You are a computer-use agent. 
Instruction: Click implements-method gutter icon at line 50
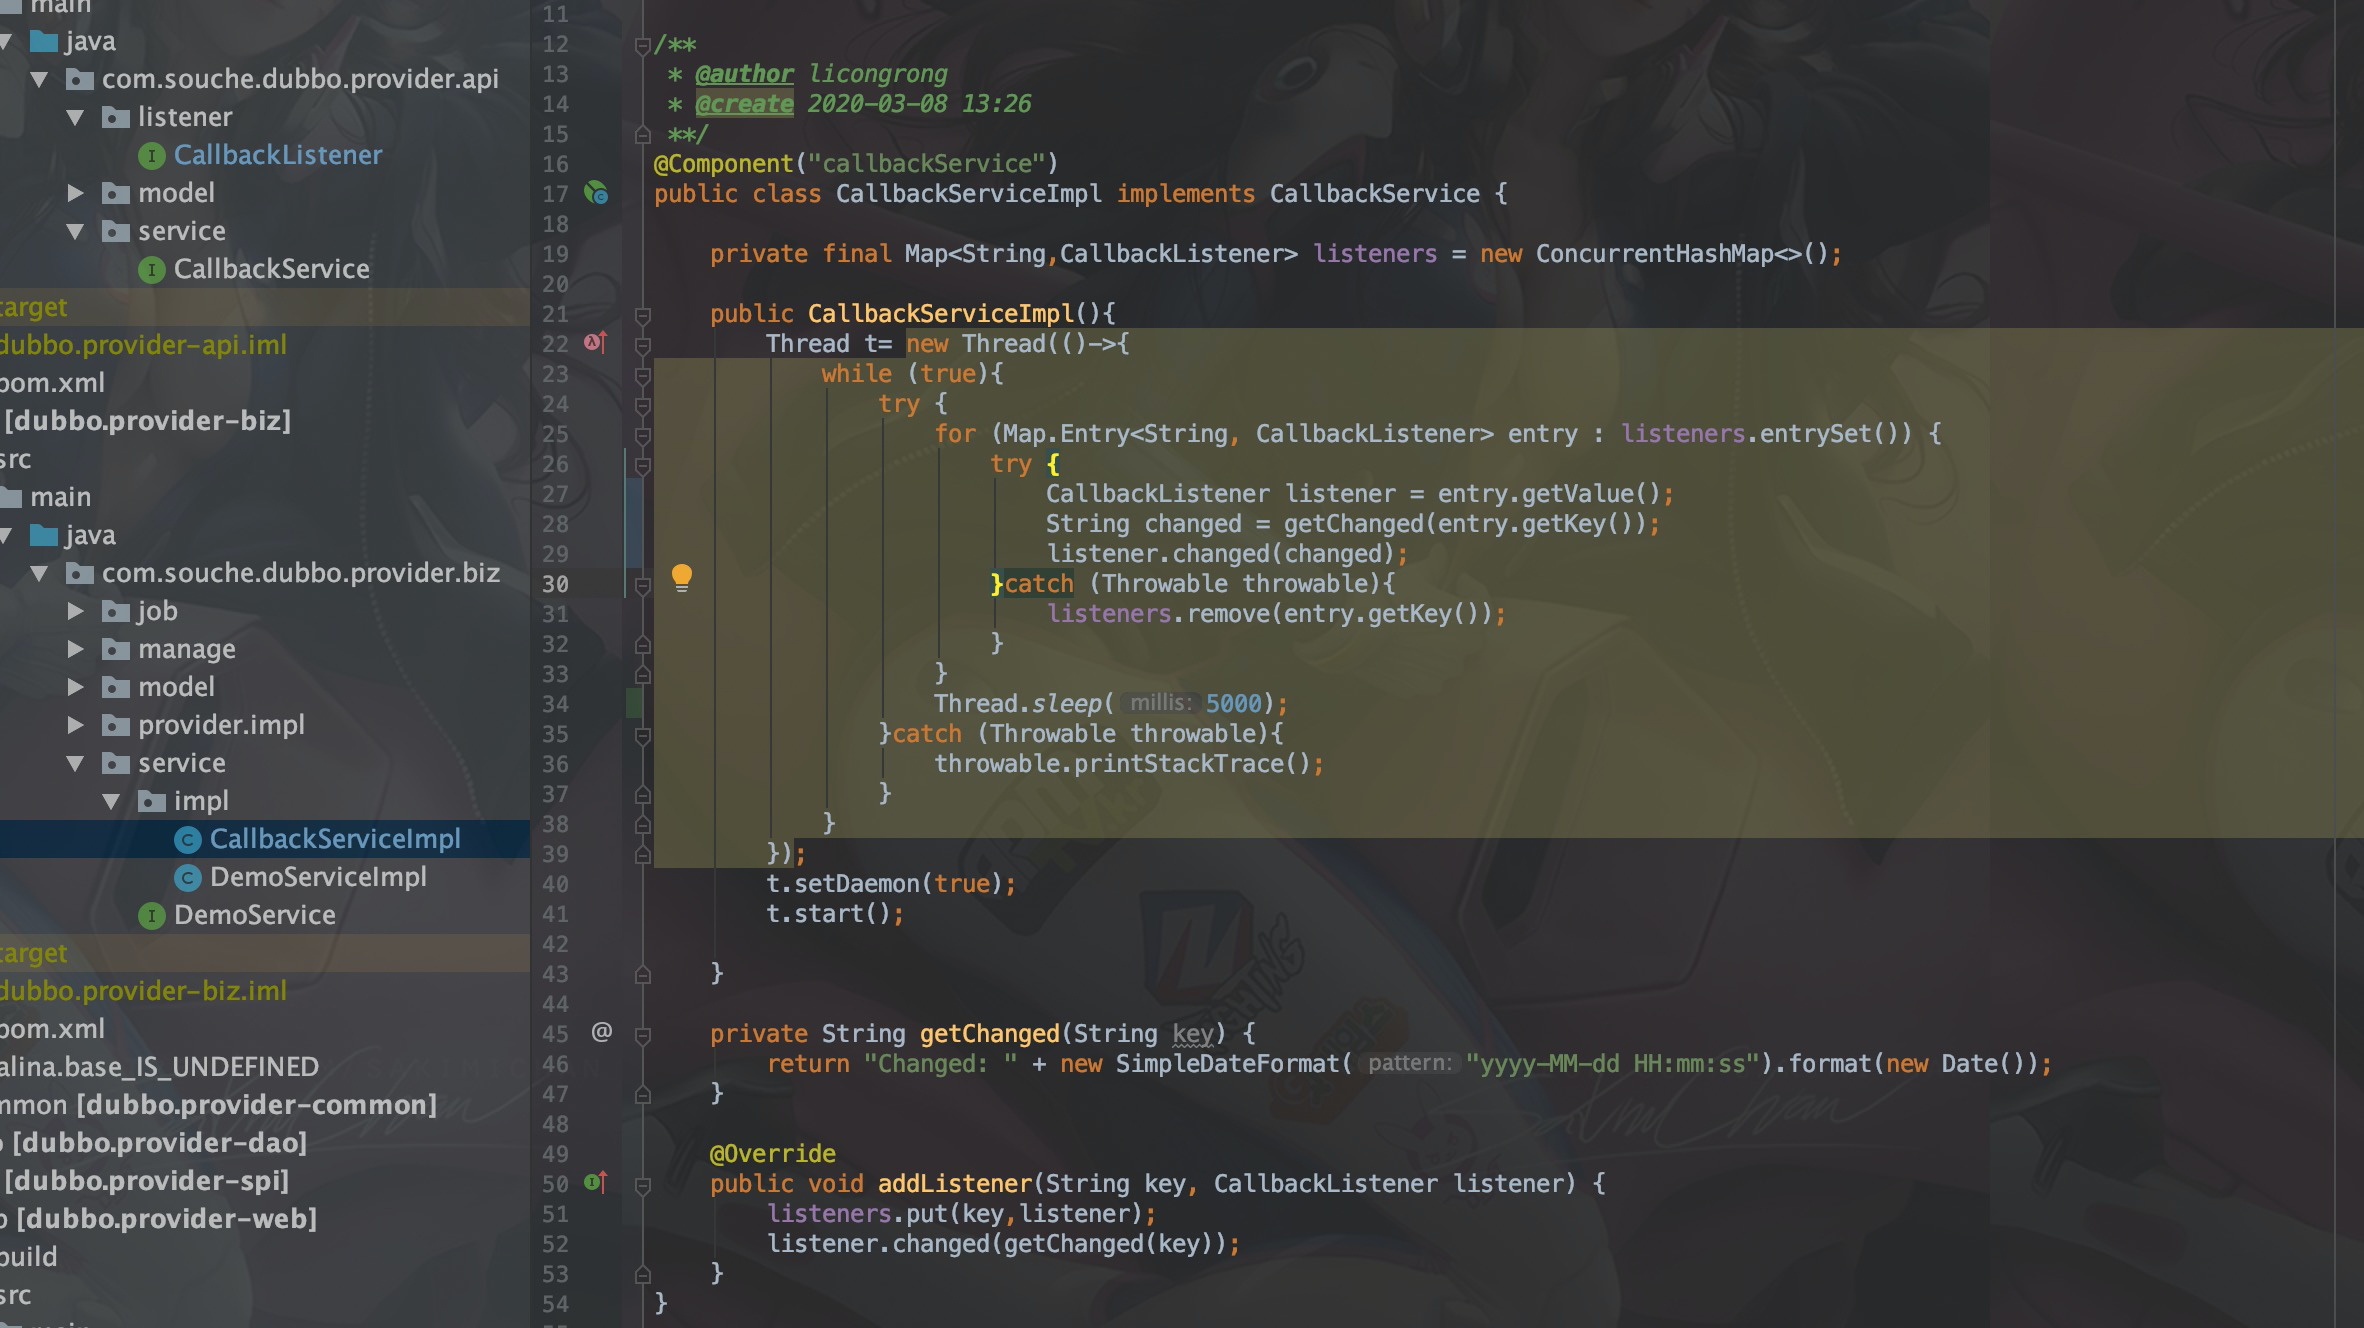(x=595, y=1183)
